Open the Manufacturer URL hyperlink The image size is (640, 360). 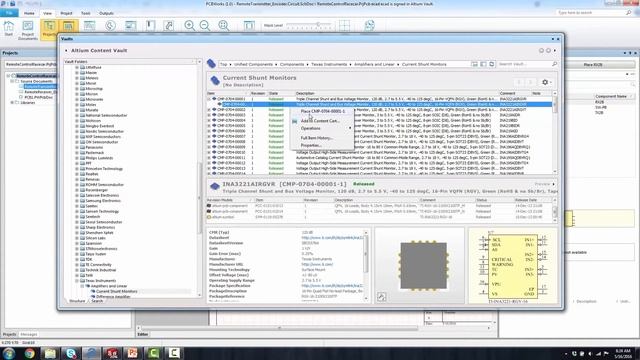(317, 264)
